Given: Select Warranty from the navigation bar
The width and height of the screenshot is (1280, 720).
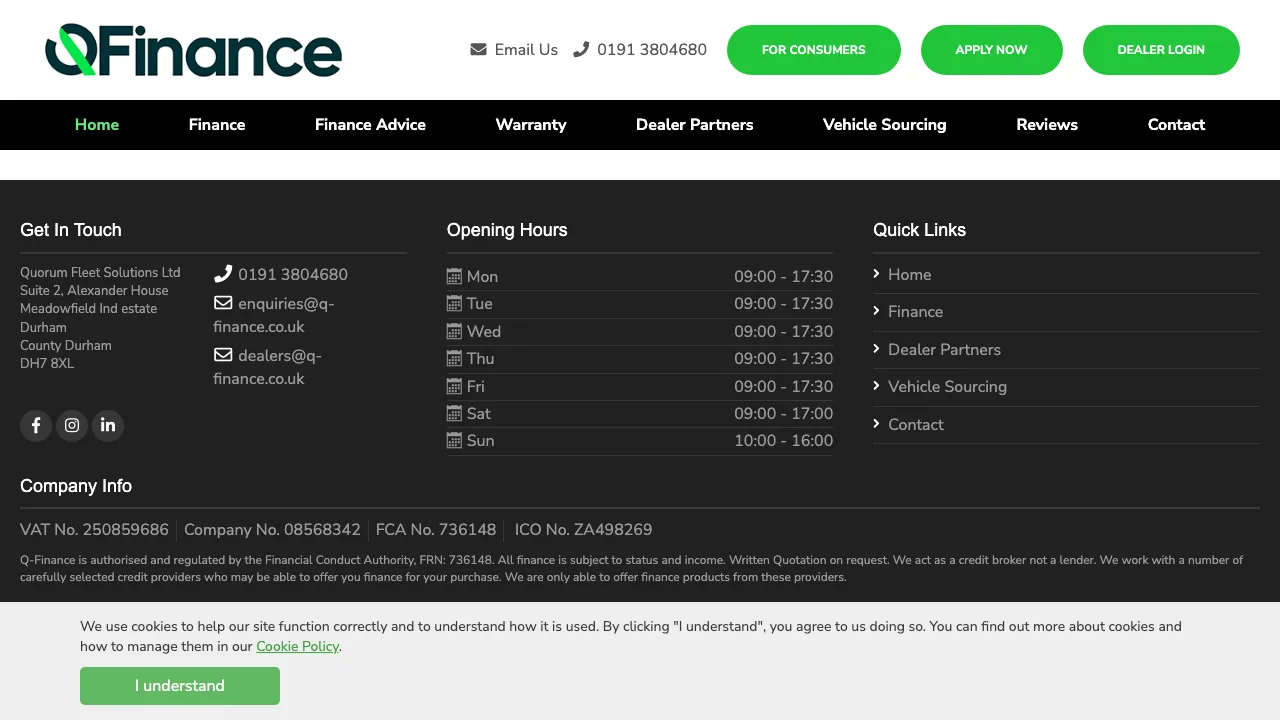Looking at the screenshot, I should click(x=531, y=124).
